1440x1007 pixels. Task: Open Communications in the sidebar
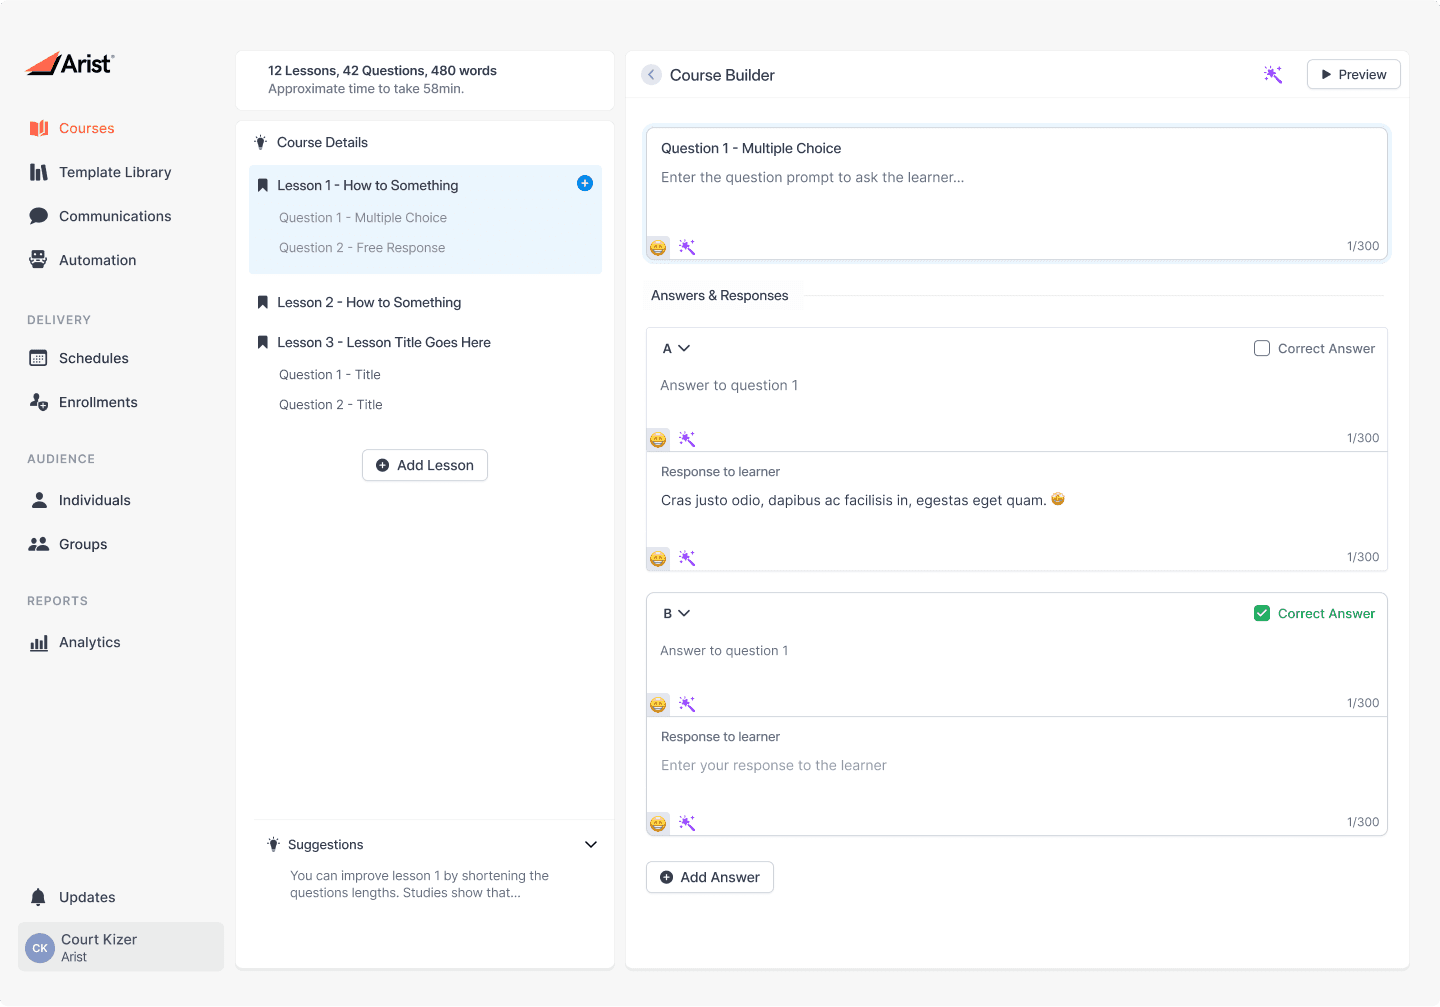100,216
